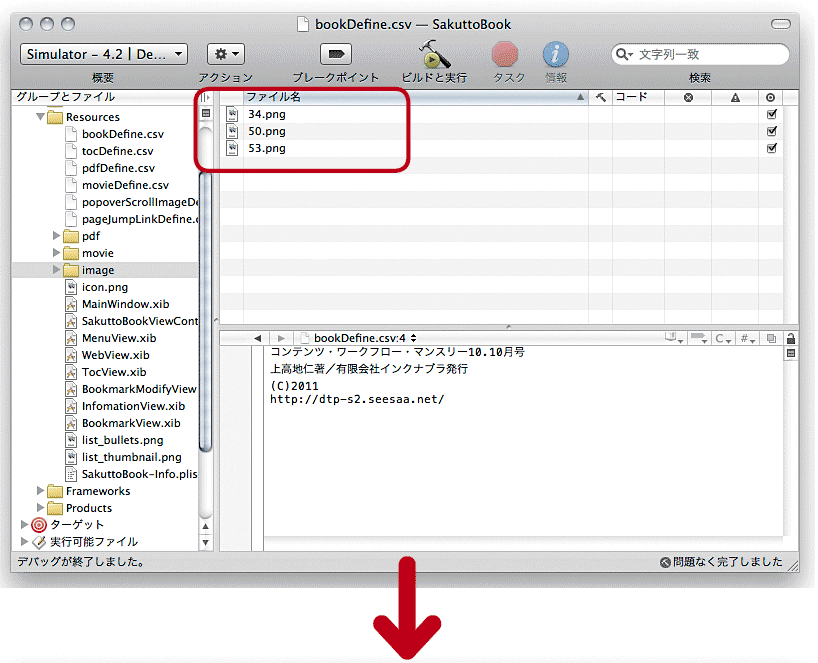Click the red Tasks stop icon
The height and width of the screenshot is (663, 818).
click(x=505, y=54)
